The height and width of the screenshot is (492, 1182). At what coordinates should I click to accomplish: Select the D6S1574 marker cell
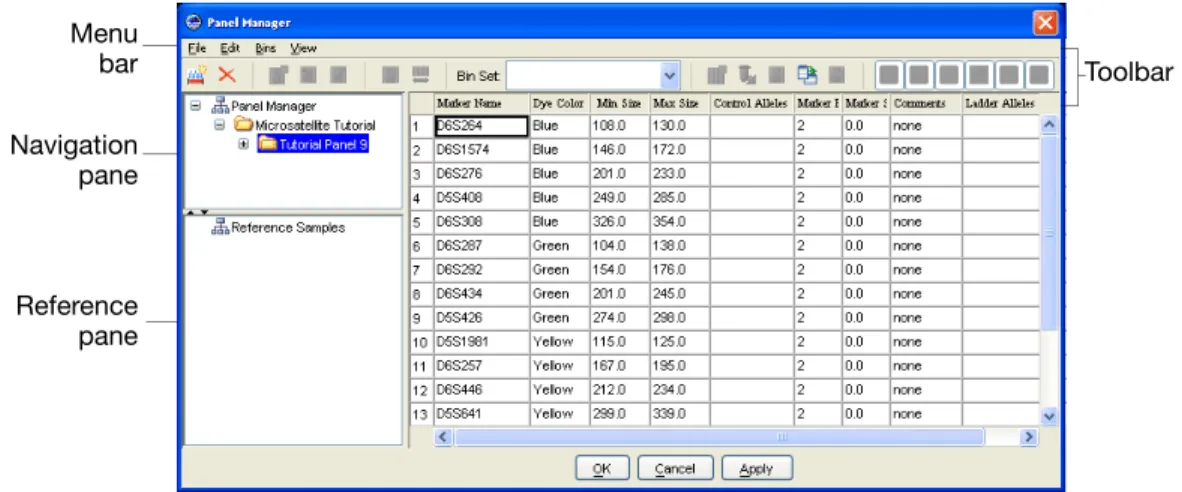(x=482, y=150)
